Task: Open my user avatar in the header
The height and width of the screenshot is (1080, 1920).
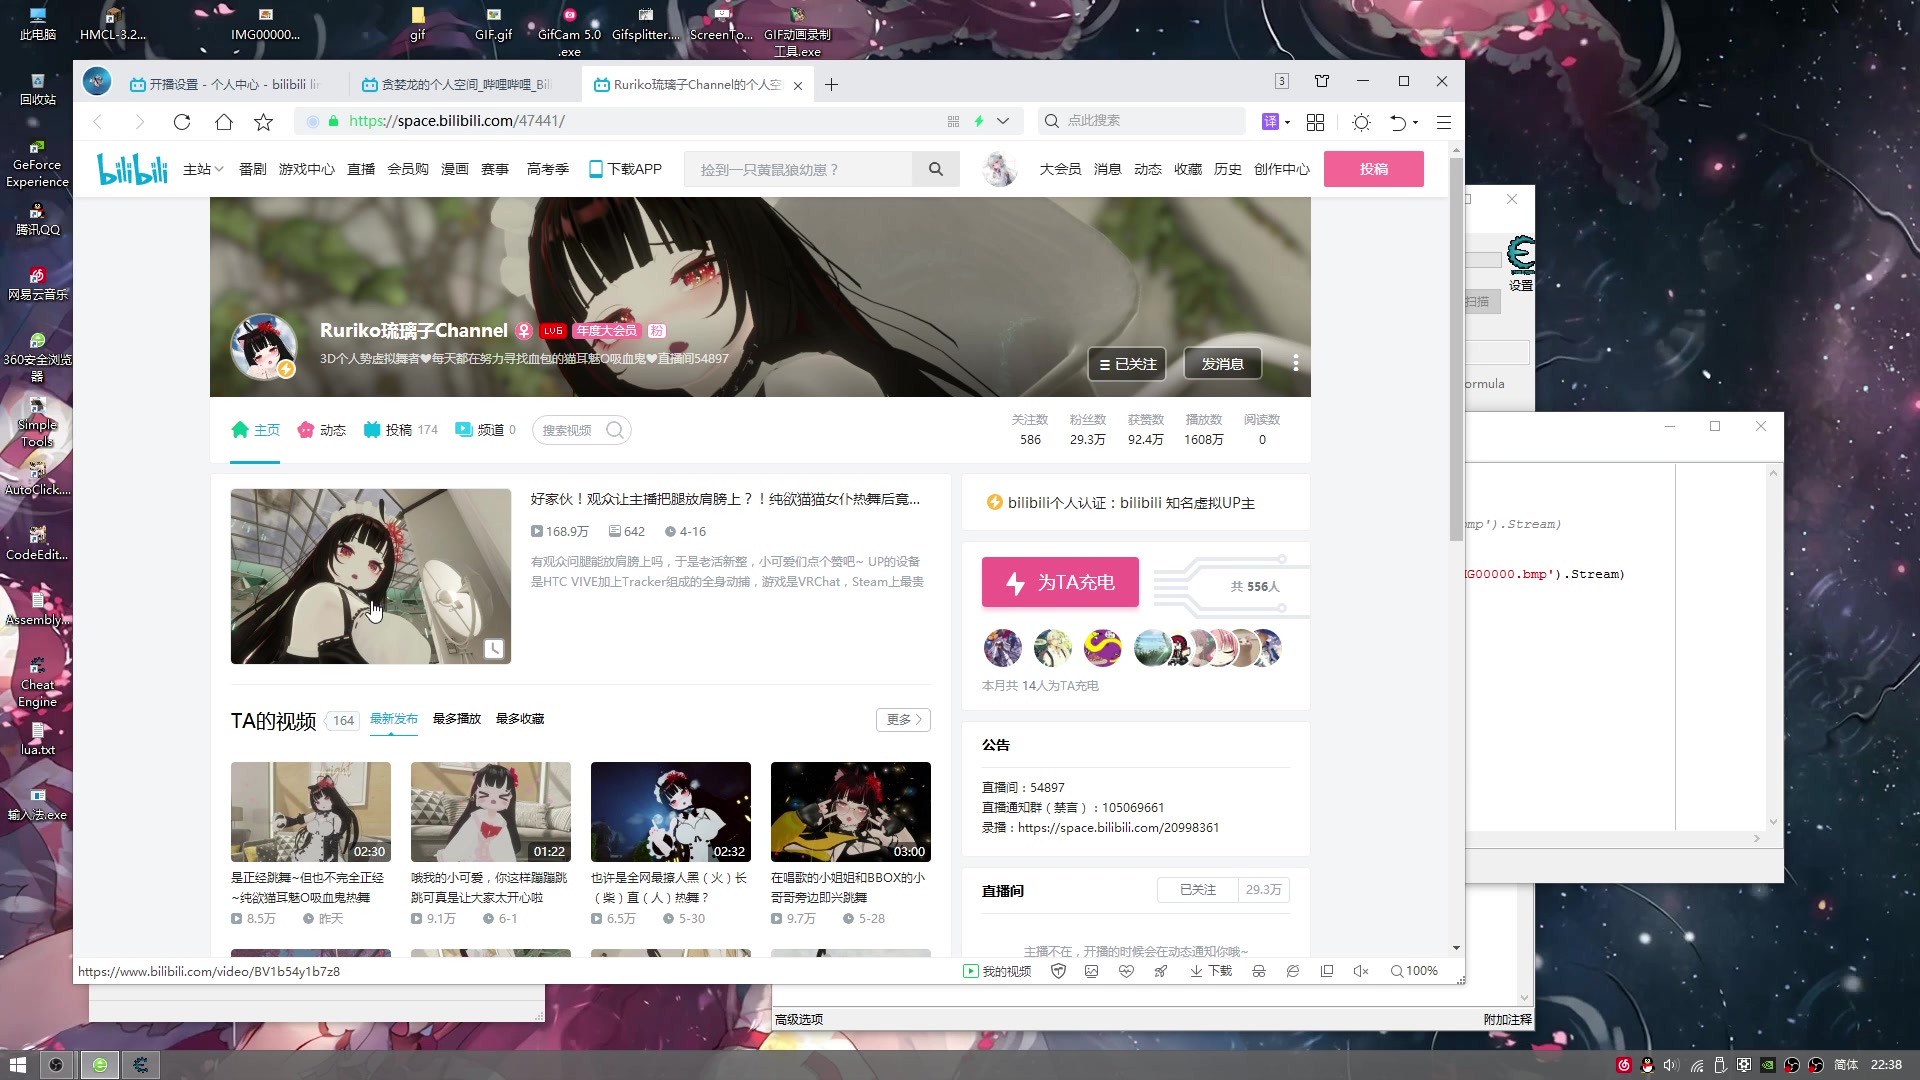Action: coord(998,169)
